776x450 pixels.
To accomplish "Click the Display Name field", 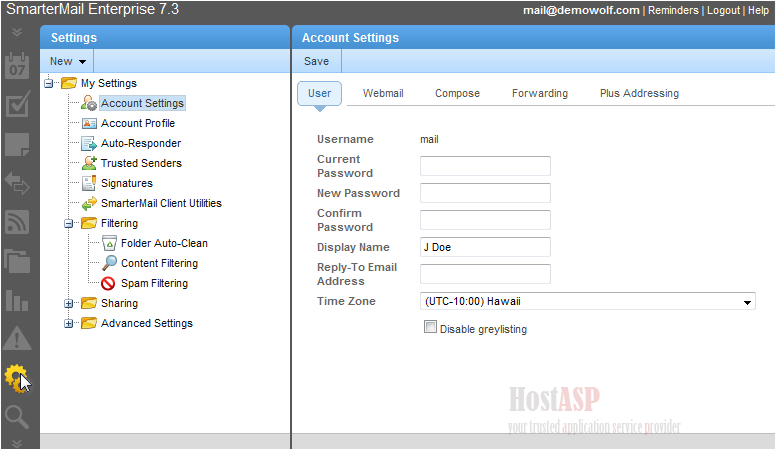I will (485, 247).
